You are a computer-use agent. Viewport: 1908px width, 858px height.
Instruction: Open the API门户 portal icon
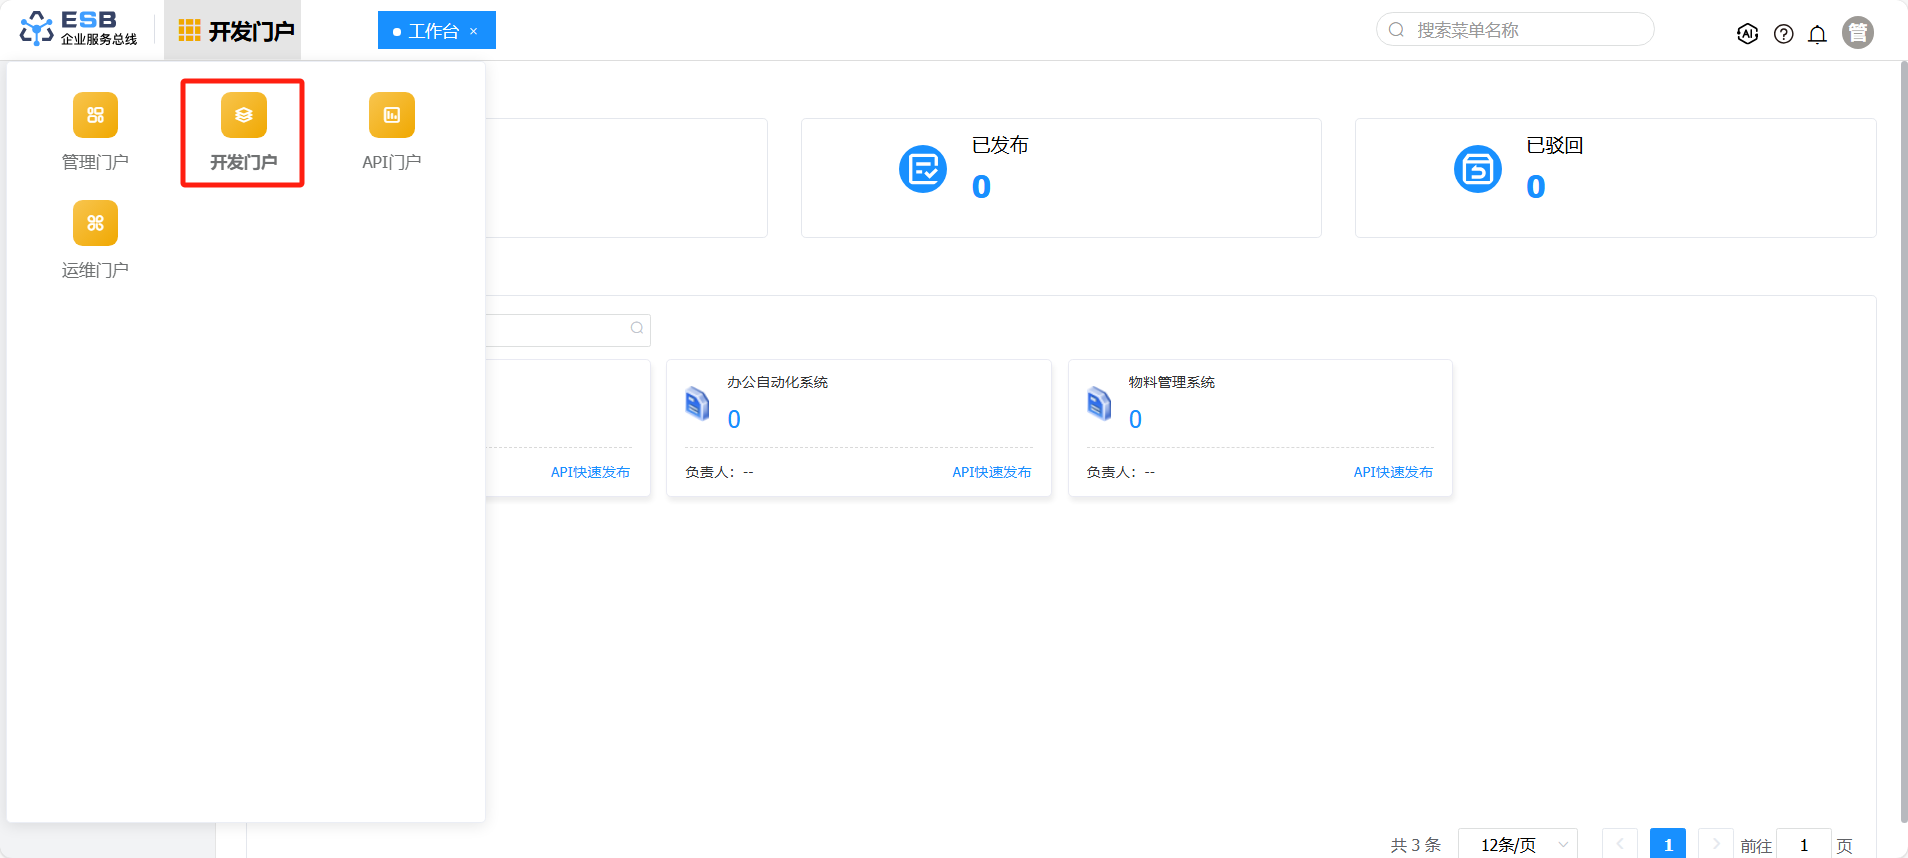391,115
